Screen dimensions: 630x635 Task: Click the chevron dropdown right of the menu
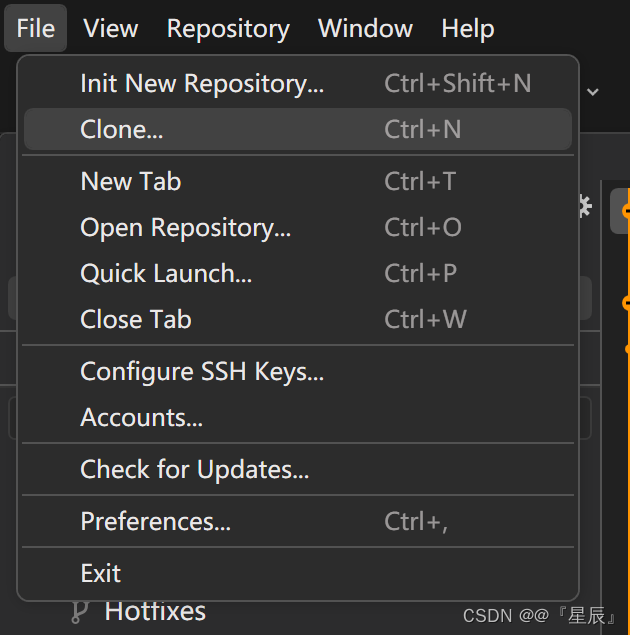593,92
